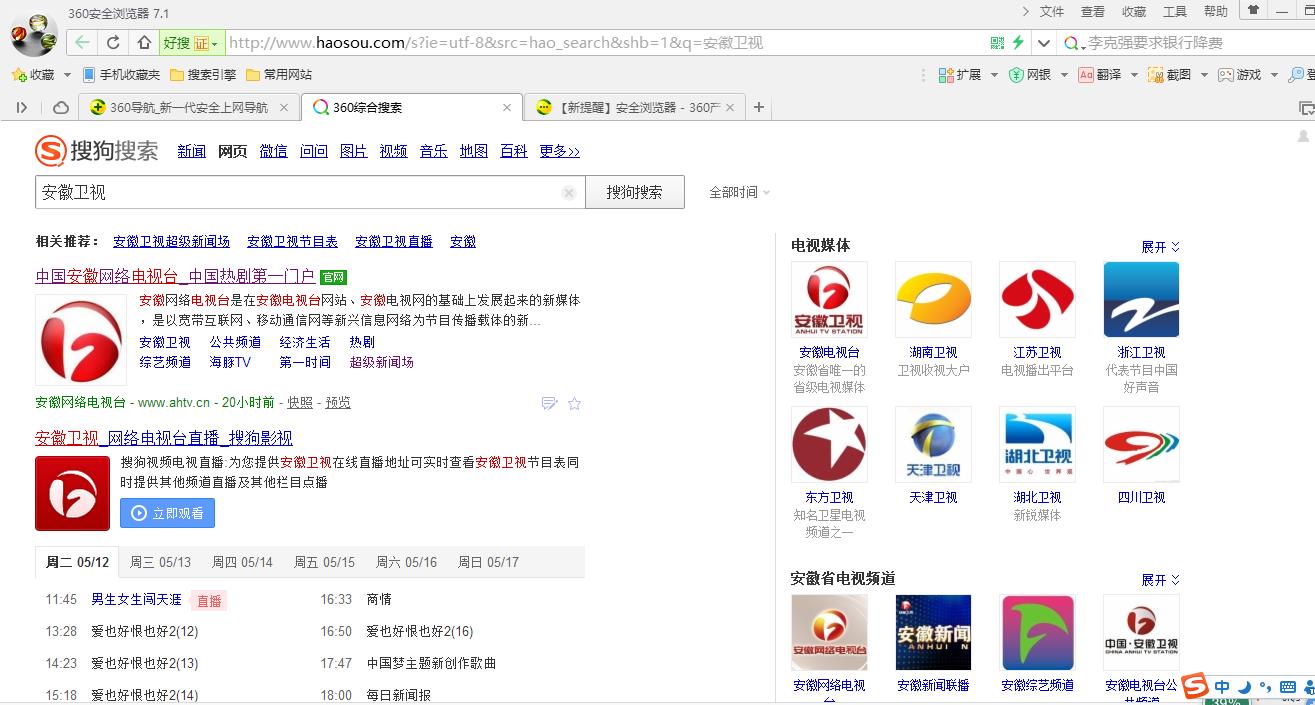The height and width of the screenshot is (705, 1315).
Task: Clear the search box with the X icon
Action: tap(569, 193)
